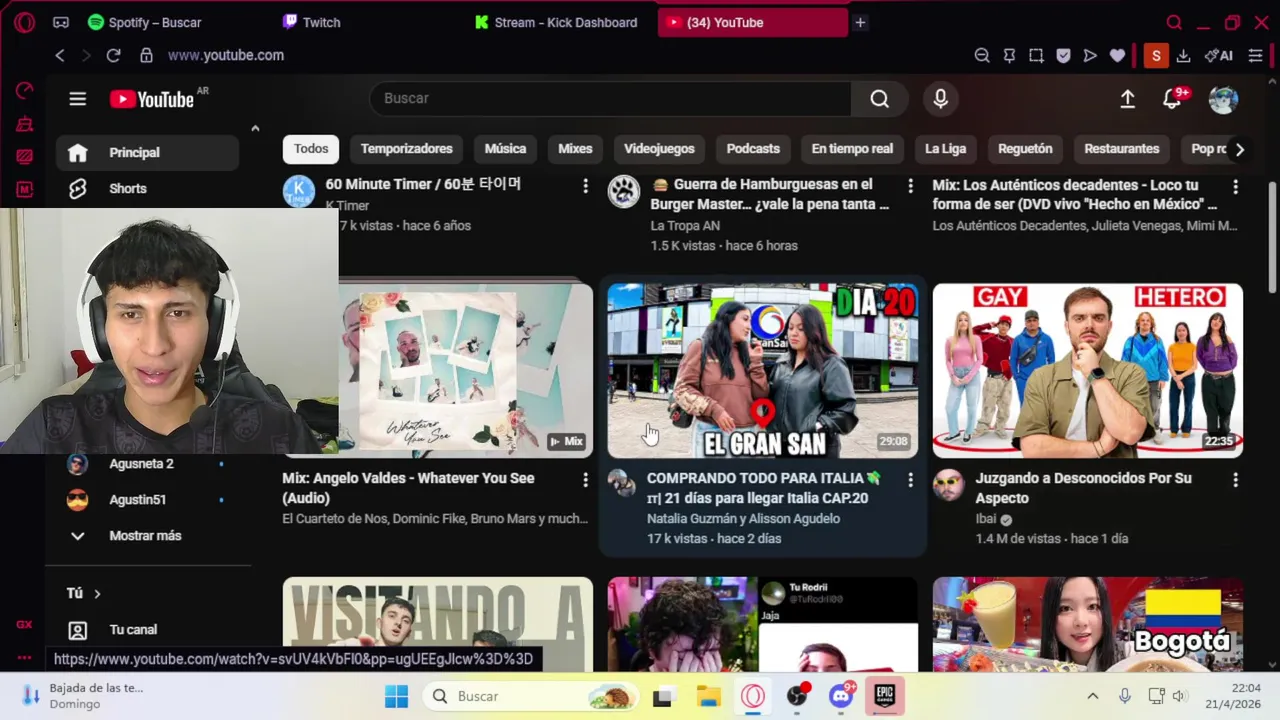Play the El Gran San DIA 20 thumbnail
This screenshot has width=1280, height=720.
763,370
